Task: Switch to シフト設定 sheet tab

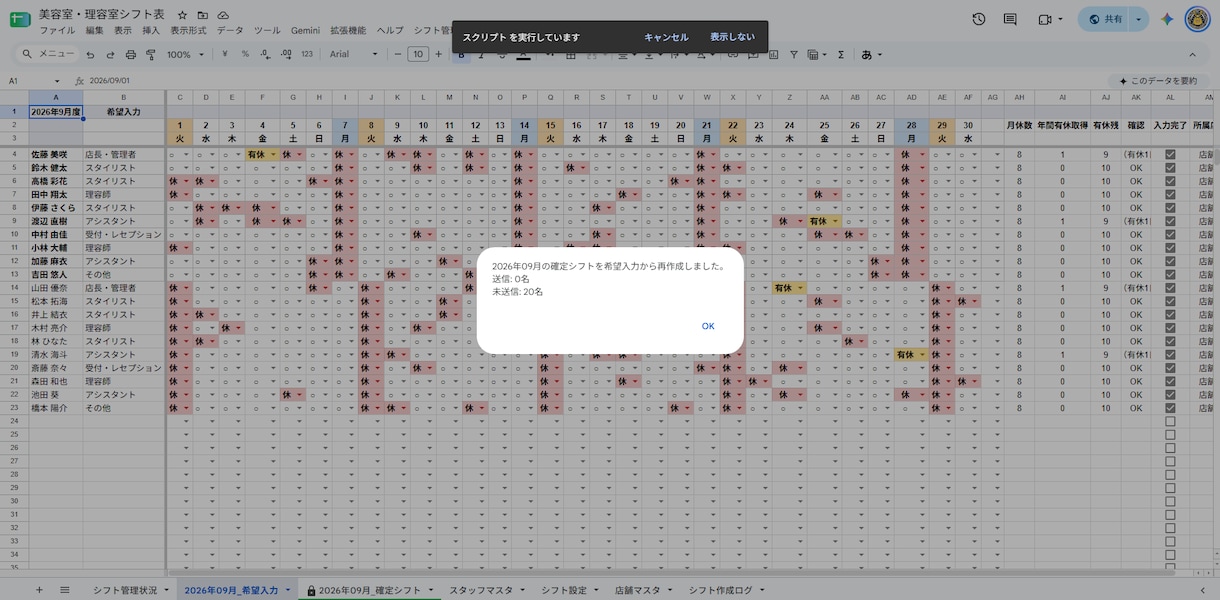Action: click(564, 590)
